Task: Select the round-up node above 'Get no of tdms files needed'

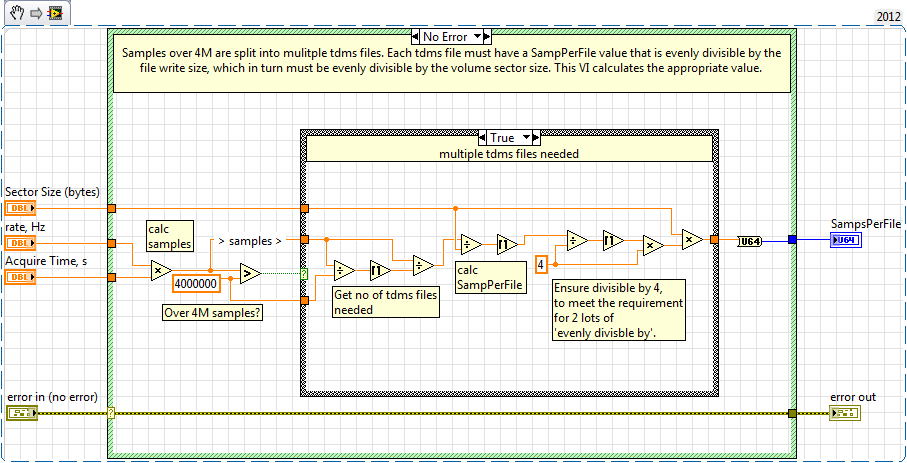Action: point(379,270)
